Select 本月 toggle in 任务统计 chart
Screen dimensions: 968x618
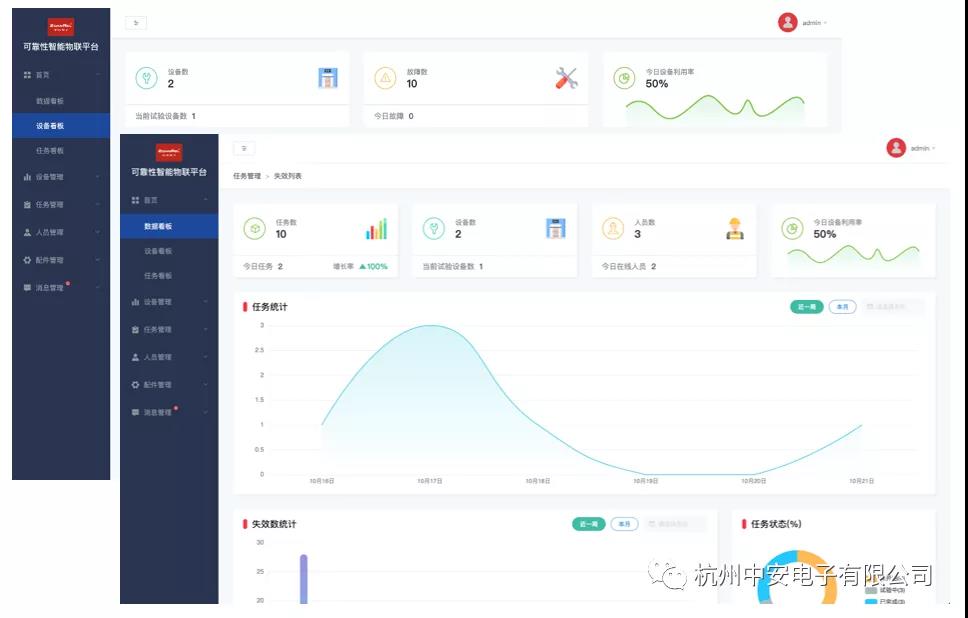(842, 307)
